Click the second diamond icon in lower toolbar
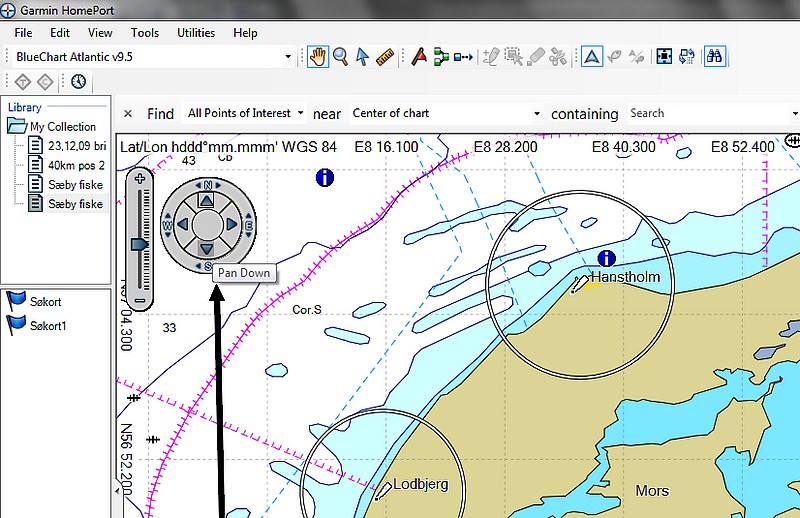The image size is (800, 518). point(45,82)
